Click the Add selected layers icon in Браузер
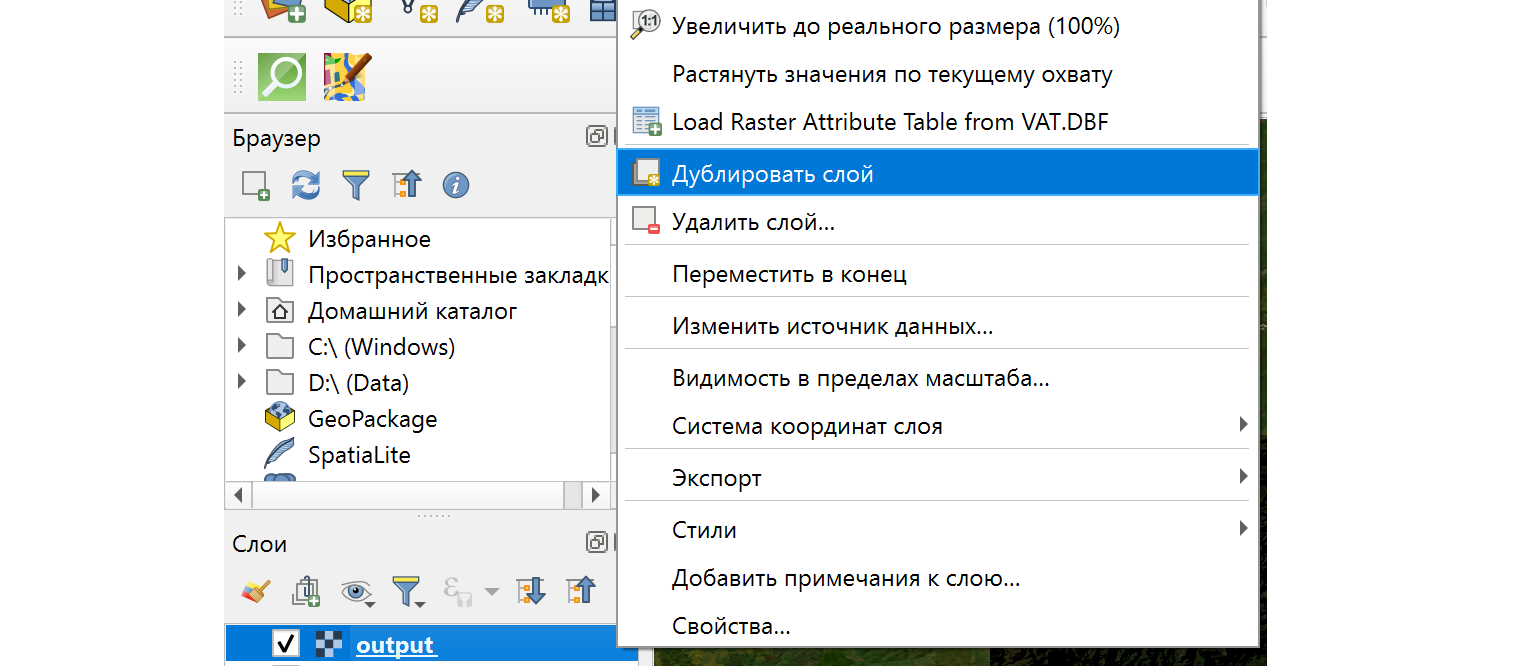The height and width of the screenshot is (668, 1530). click(256, 185)
